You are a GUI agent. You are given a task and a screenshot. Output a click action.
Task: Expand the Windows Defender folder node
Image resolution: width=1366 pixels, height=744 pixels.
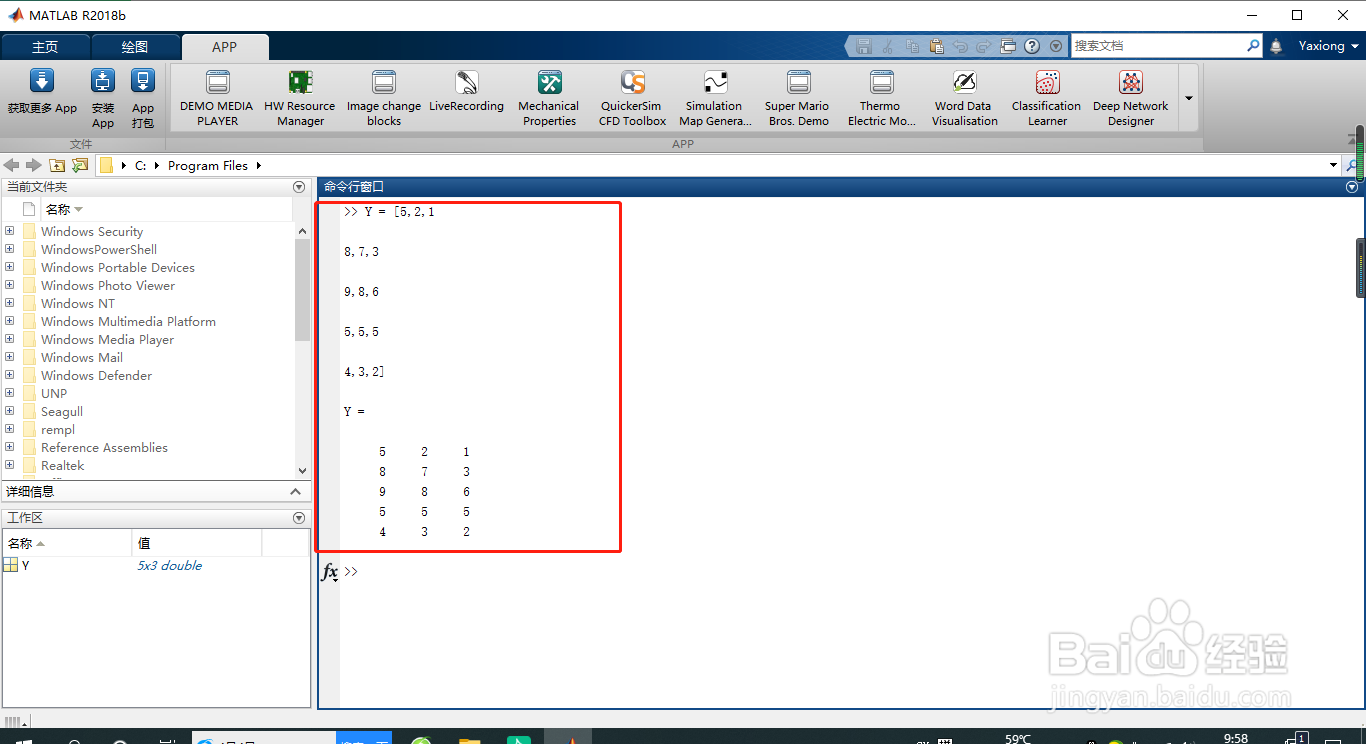tap(10, 375)
